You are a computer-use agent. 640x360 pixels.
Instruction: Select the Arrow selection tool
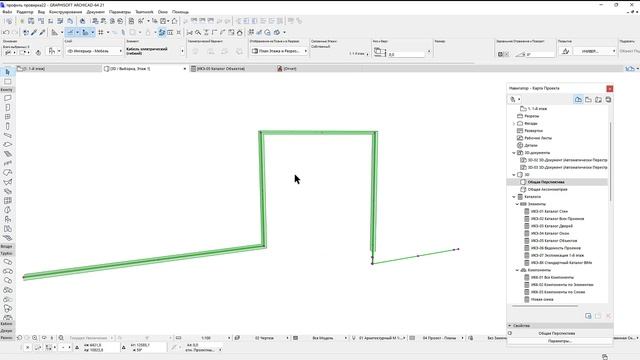click(7, 72)
